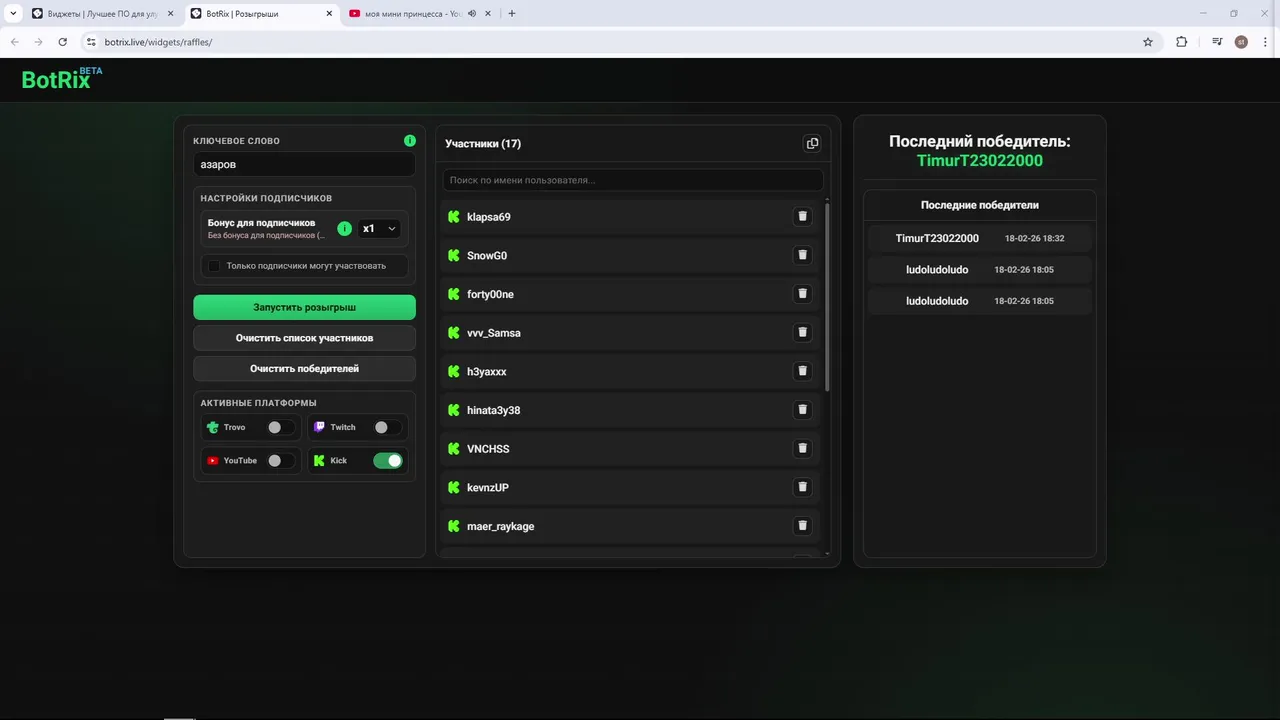Screen dimensions: 1280x720
Task: Click the trash icon next to forty00ne
Action: click(x=802, y=294)
